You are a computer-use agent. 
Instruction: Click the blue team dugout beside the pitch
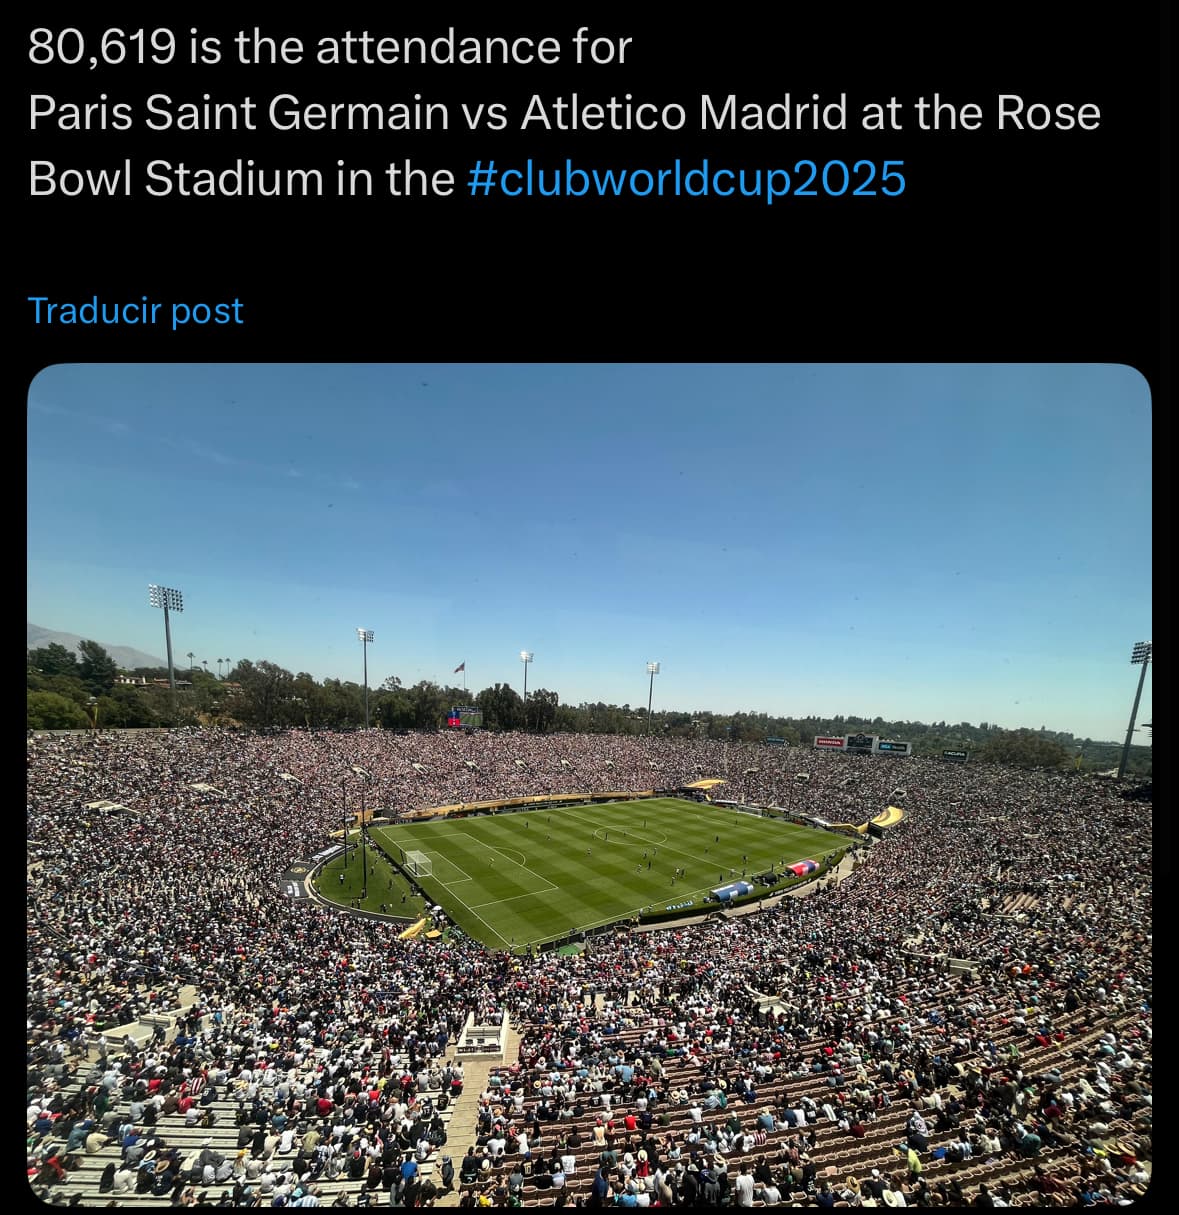click(x=732, y=890)
